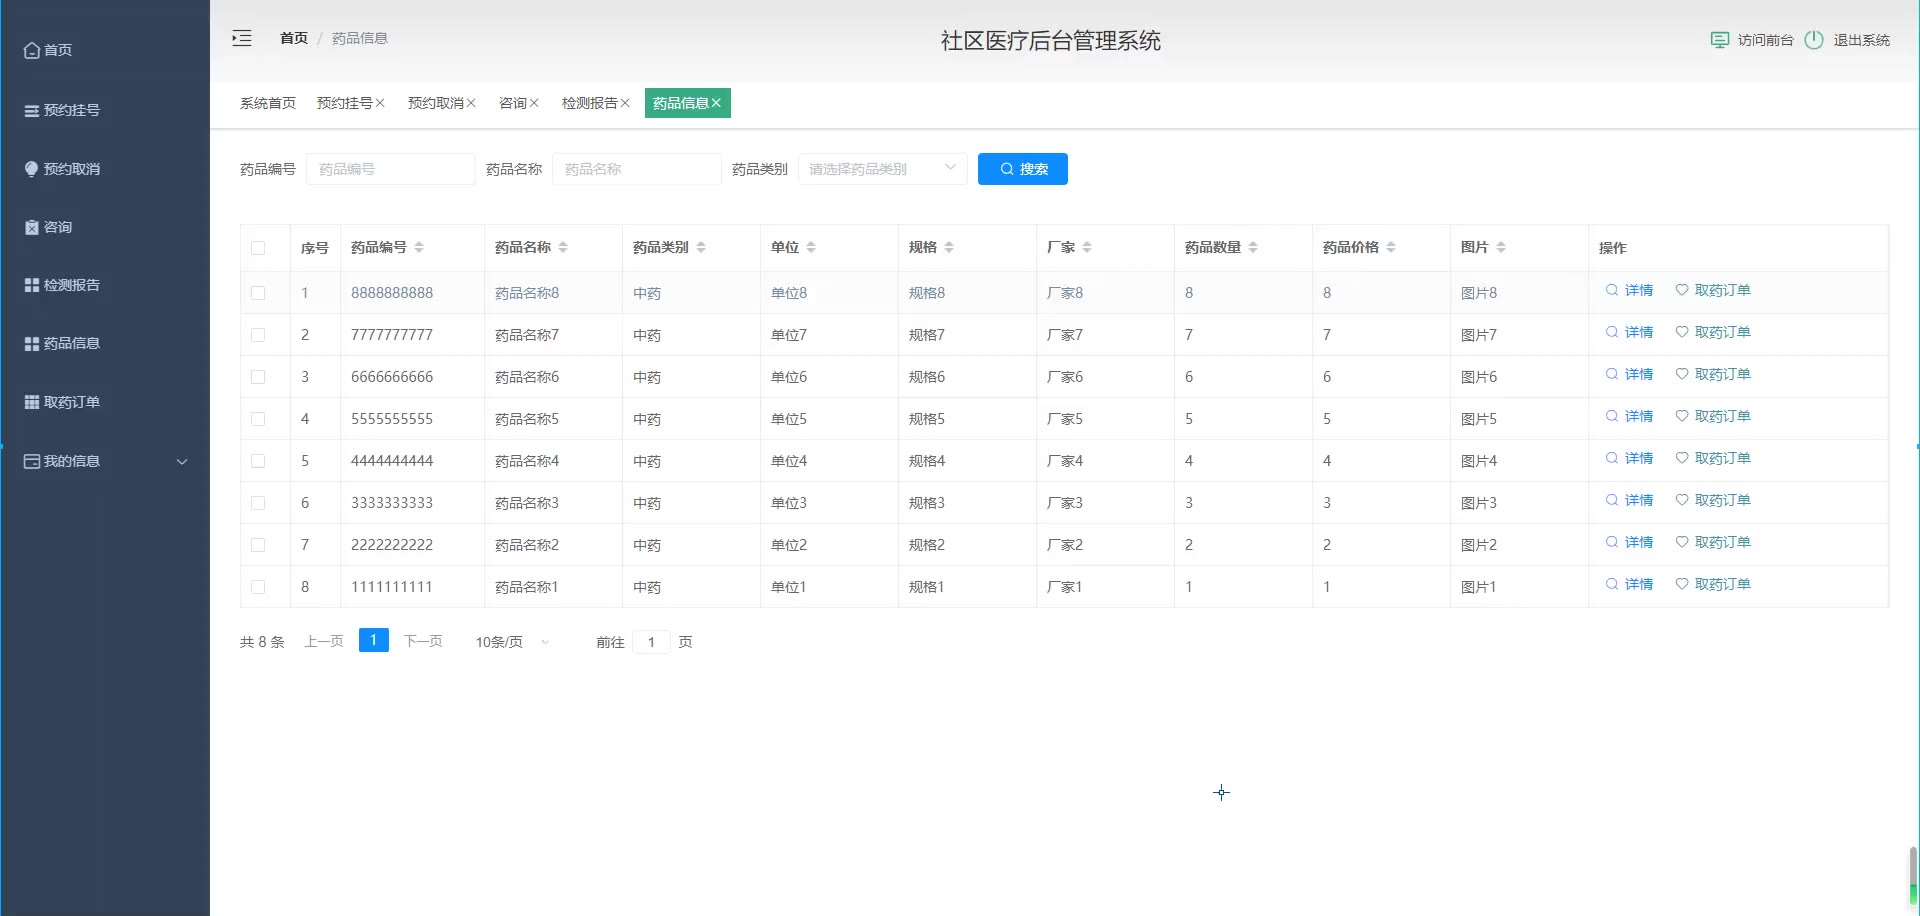The image size is (1920, 916).
Task: Collapse the sidebar with the hamburger icon
Action: [242, 39]
